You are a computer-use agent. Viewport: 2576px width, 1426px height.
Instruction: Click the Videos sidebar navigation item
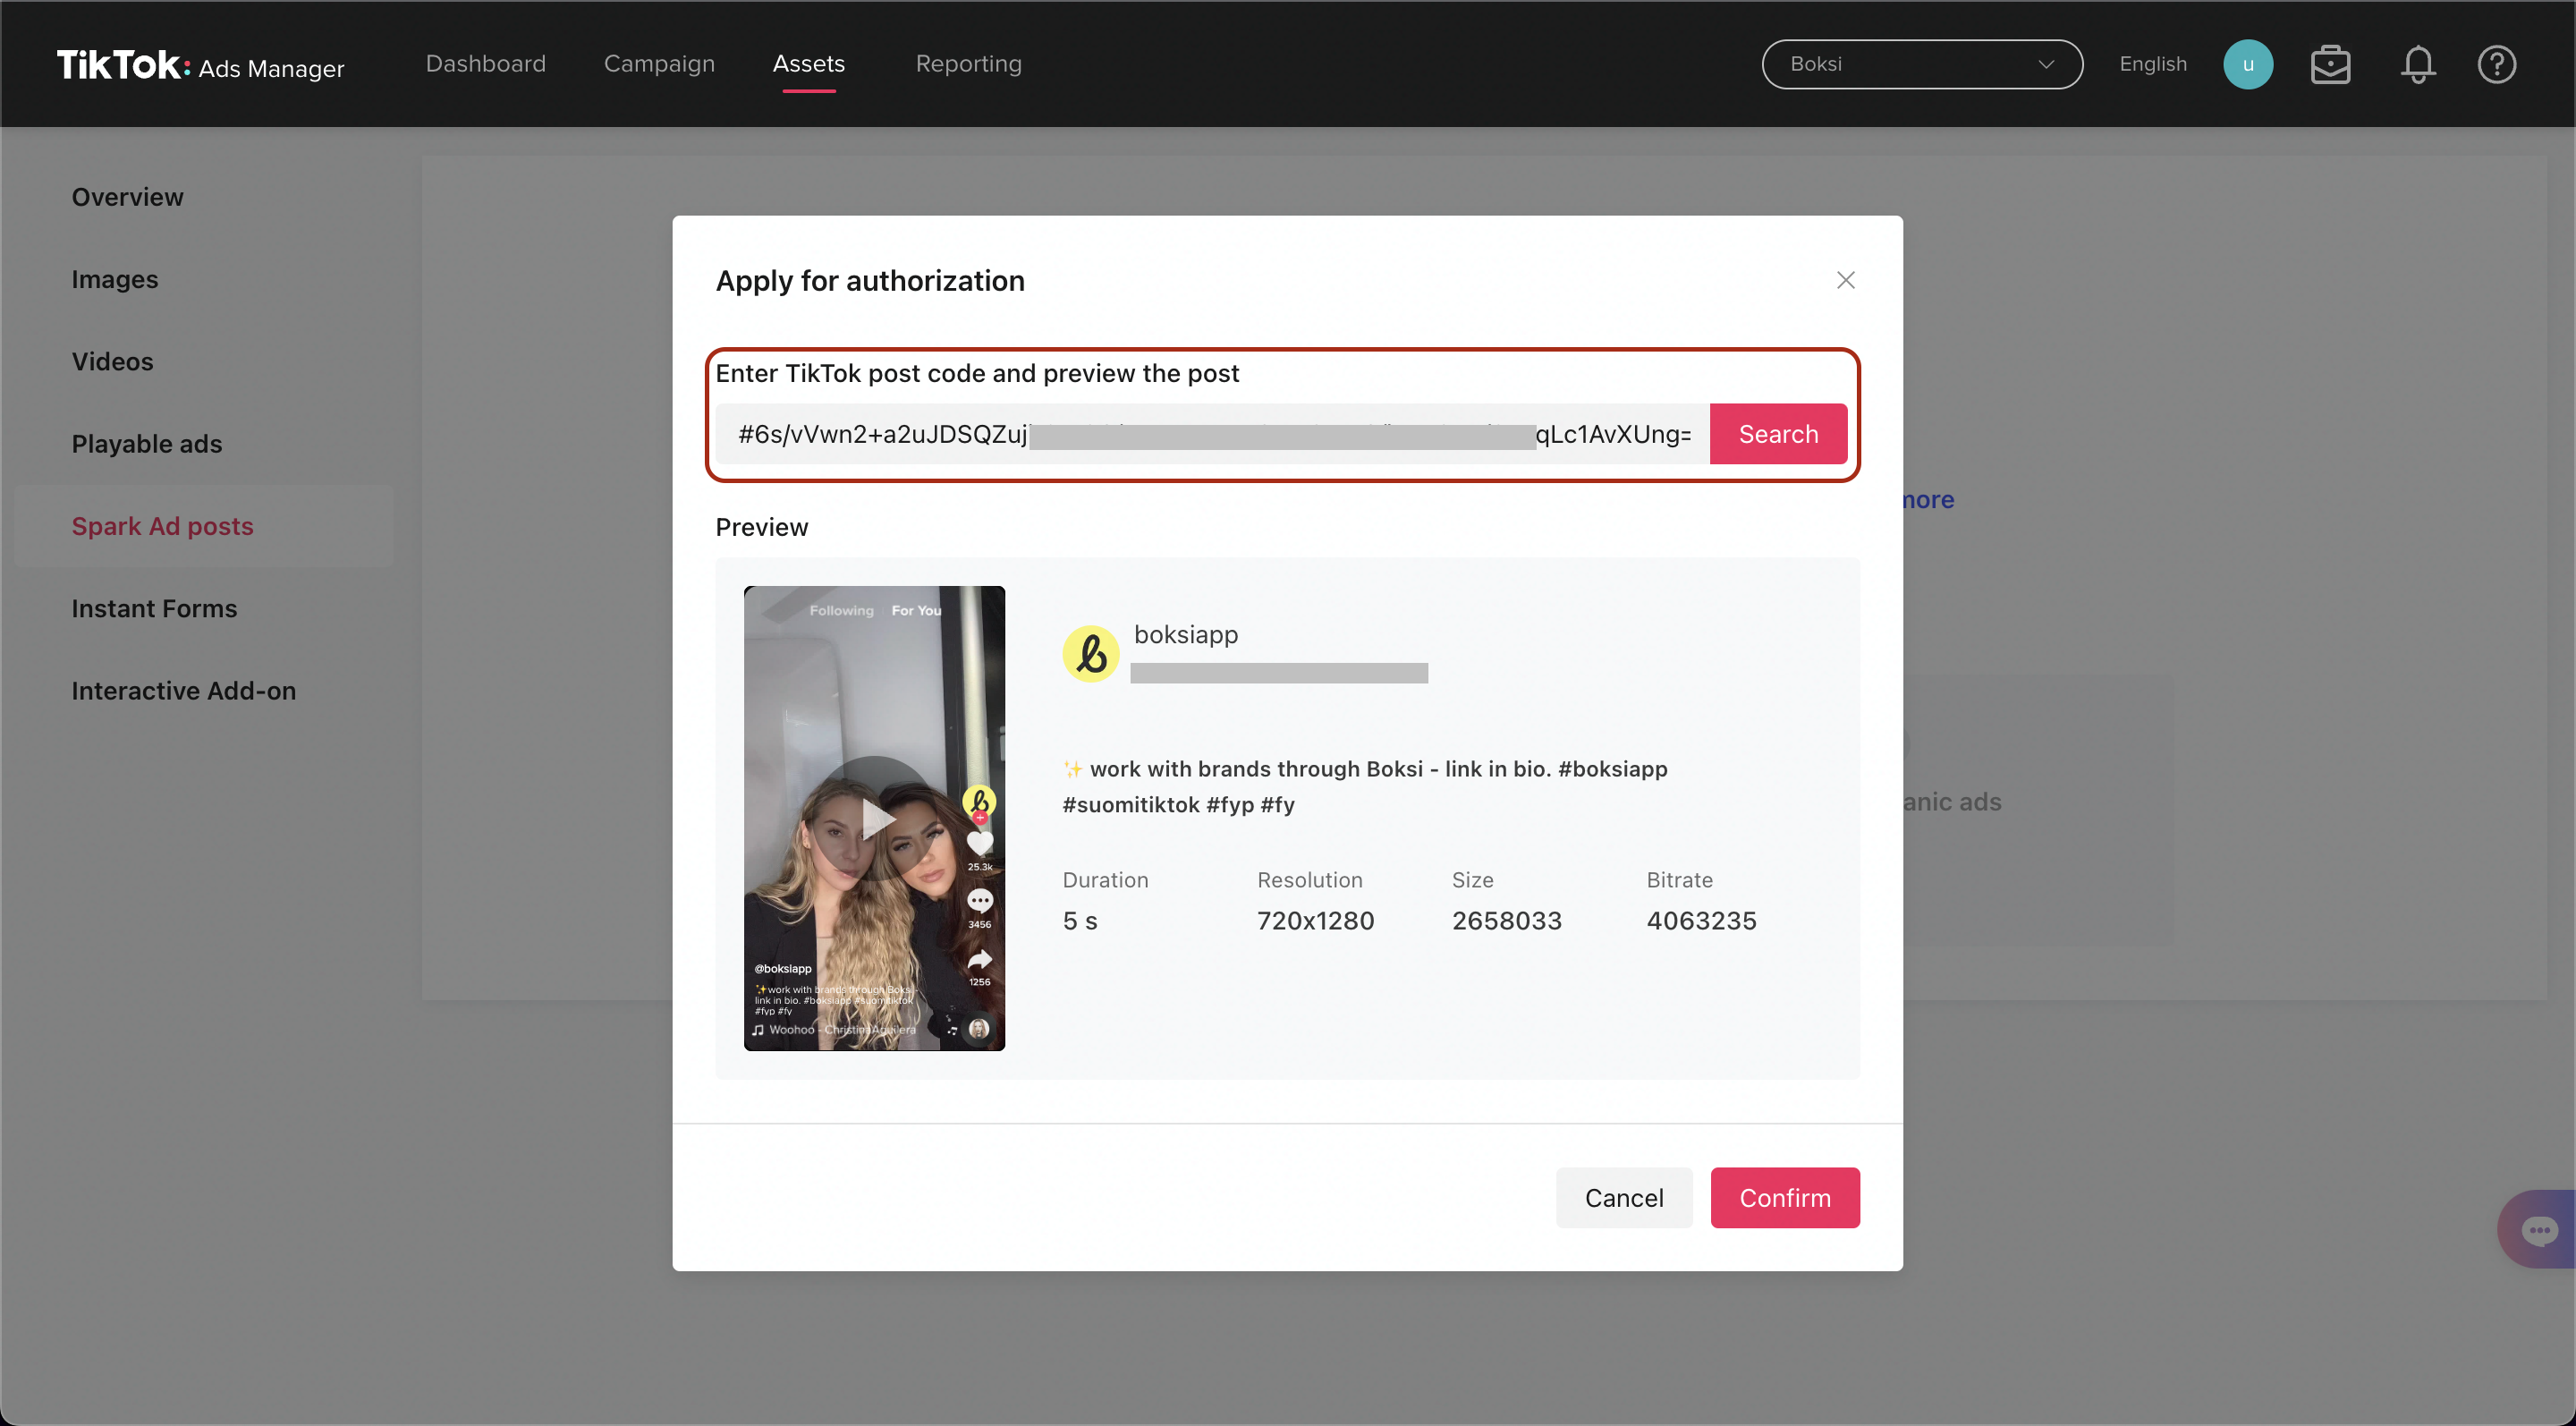111,360
